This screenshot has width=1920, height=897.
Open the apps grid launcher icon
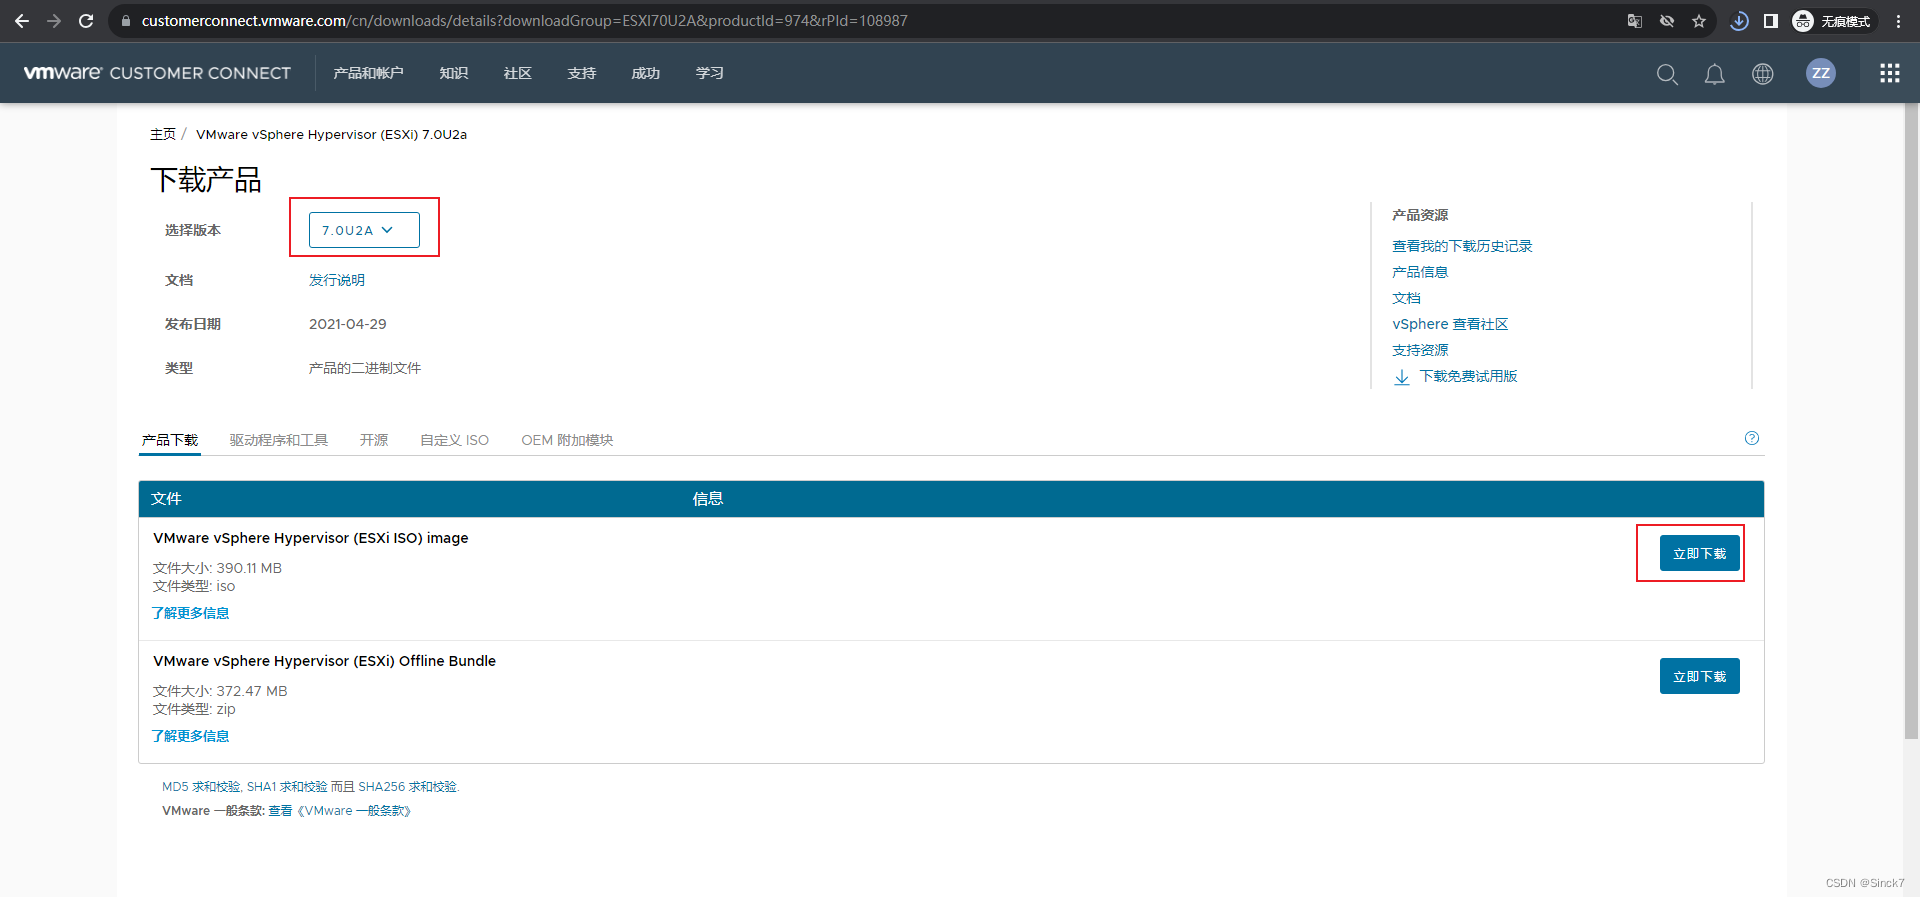click(1890, 73)
